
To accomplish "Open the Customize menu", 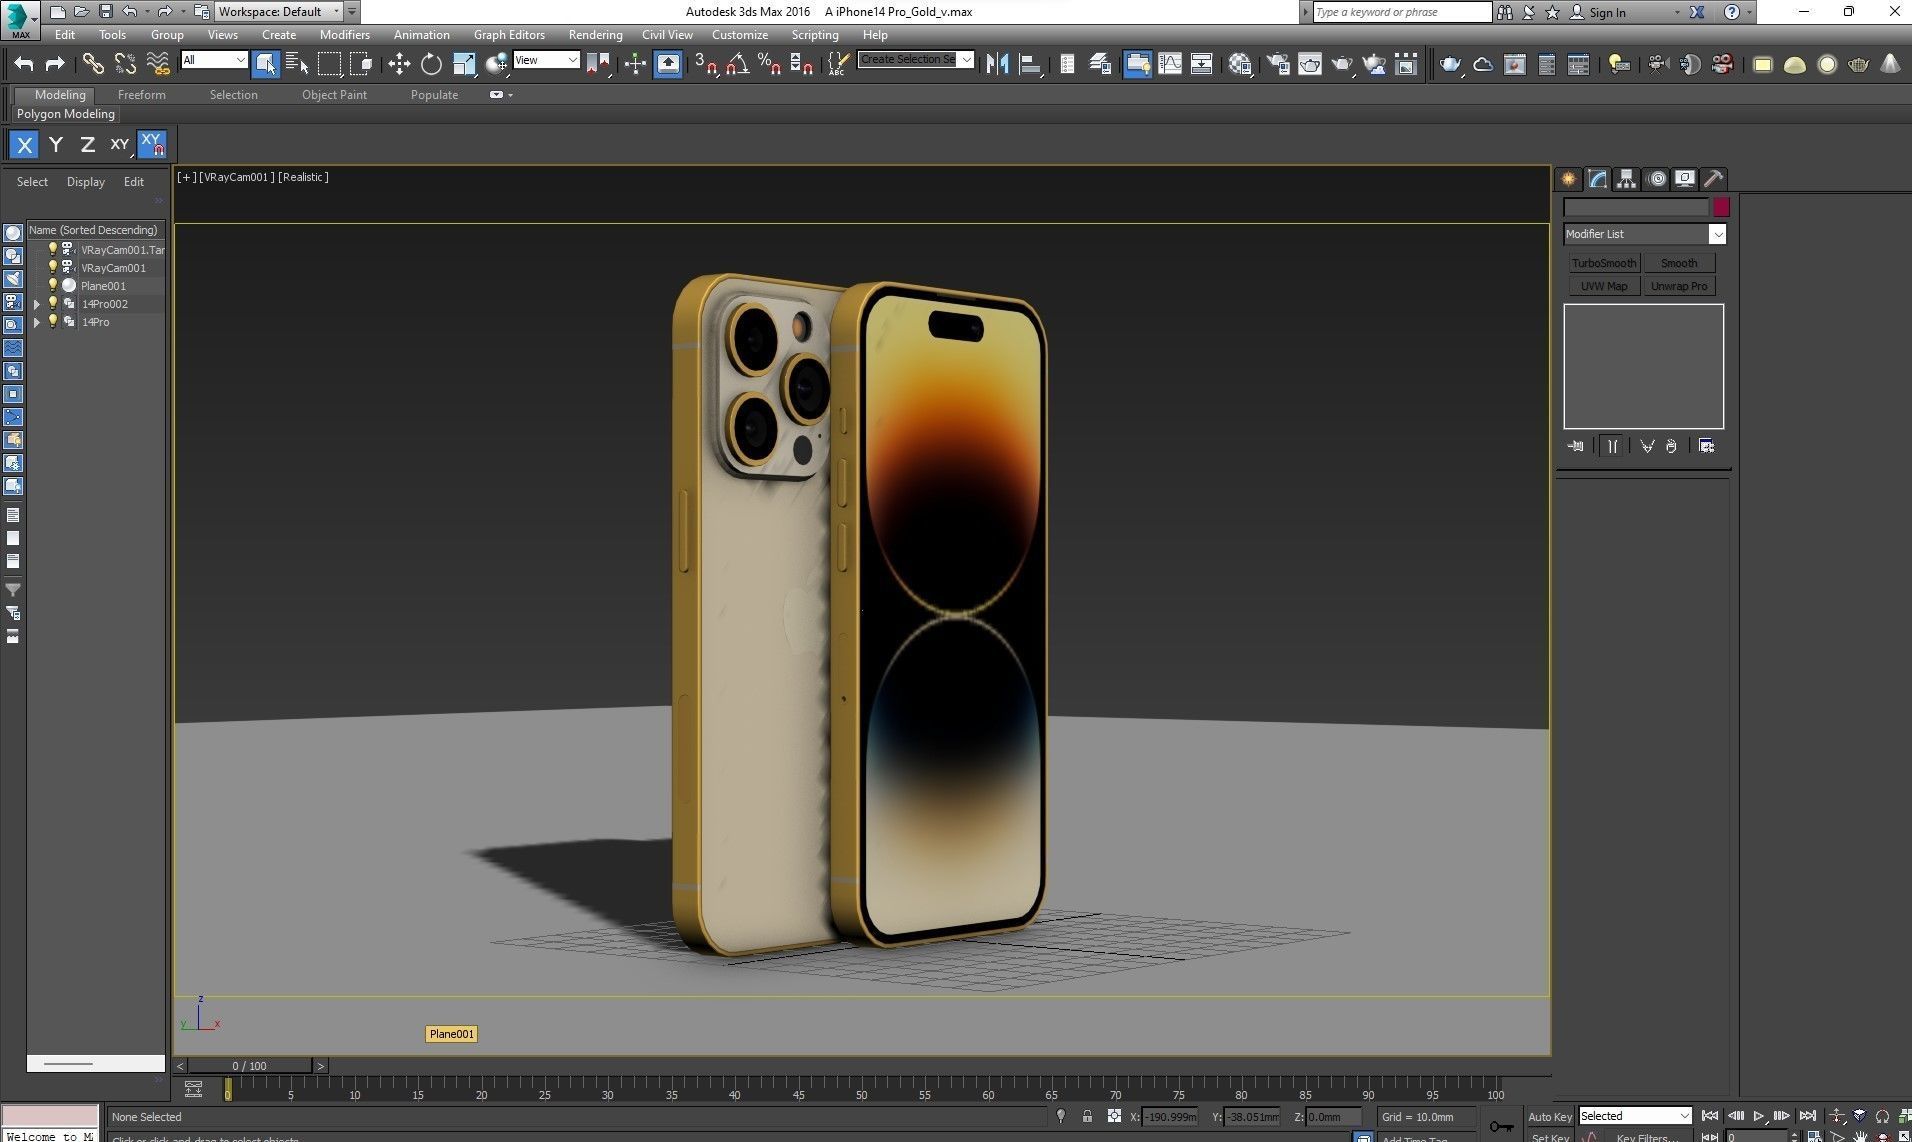I will pyautogui.click(x=740, y=35).
